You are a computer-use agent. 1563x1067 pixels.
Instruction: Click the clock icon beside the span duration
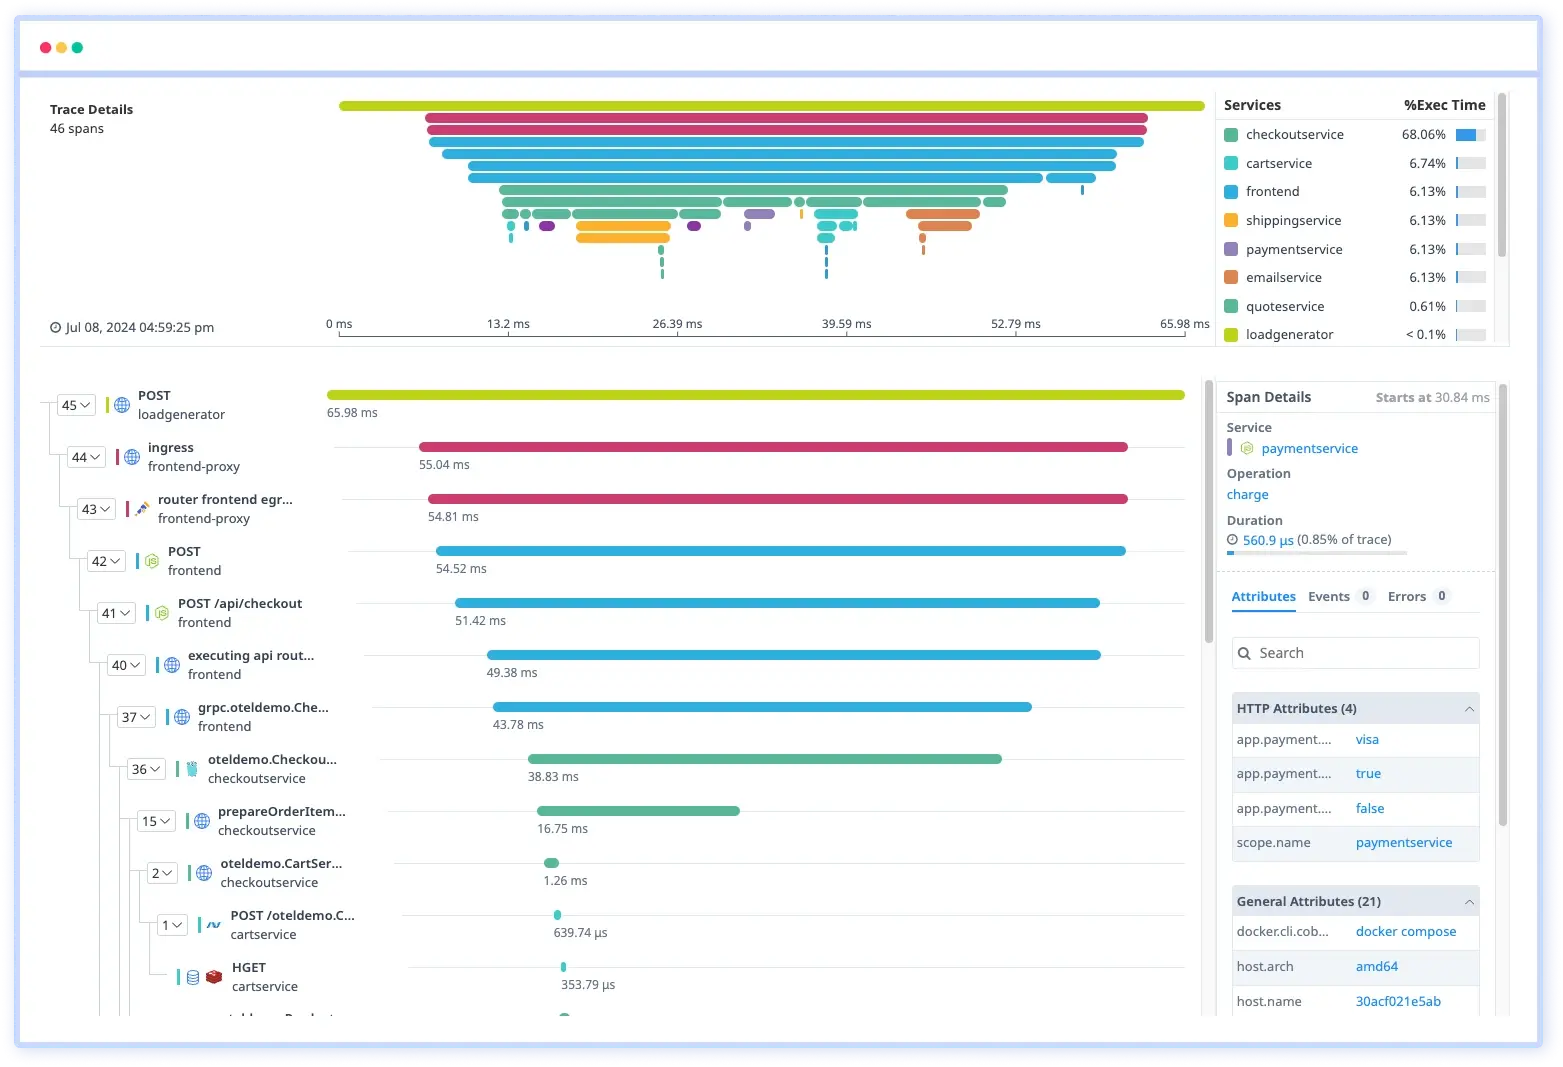(x=1232, y=540)
